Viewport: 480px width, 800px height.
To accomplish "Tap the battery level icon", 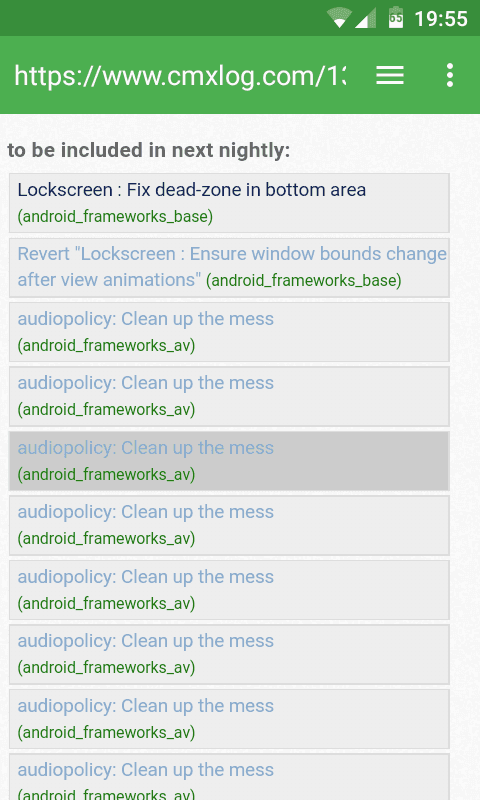I will coord(396,18).
